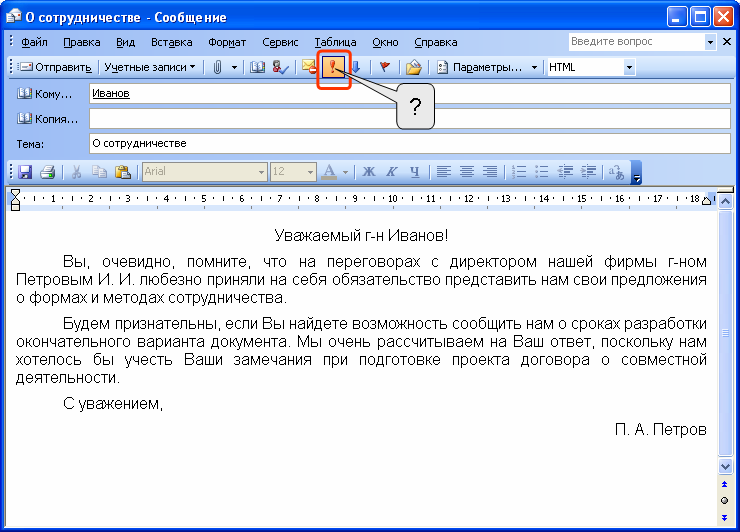740x532 pixels.
Task: Click the Кому... recipients button
Action: (45, 94)
